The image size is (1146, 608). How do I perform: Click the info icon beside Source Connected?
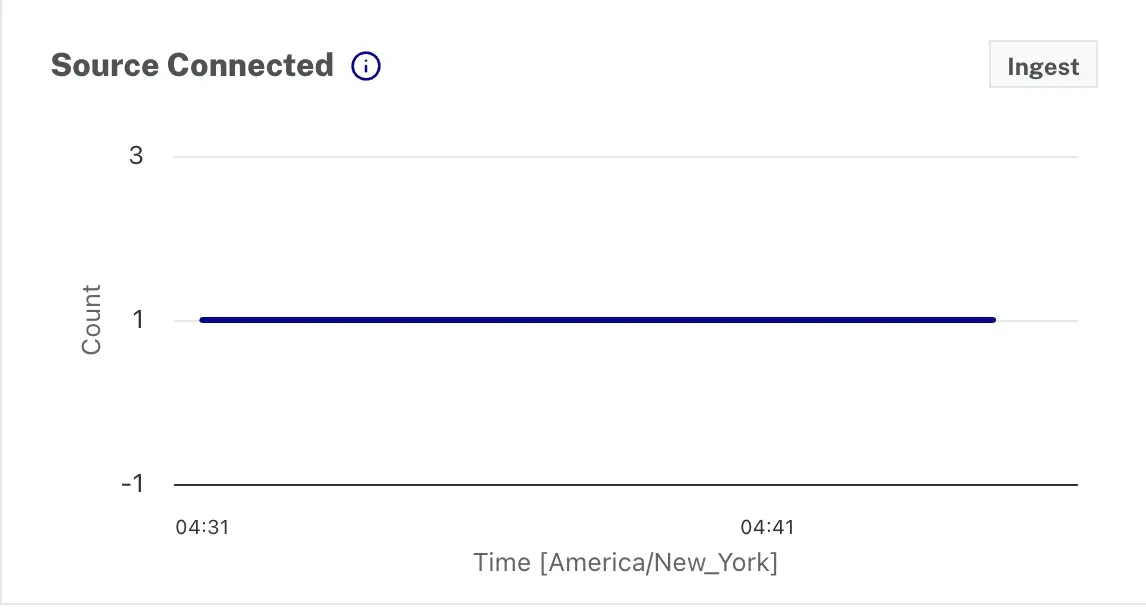(367, 67)
